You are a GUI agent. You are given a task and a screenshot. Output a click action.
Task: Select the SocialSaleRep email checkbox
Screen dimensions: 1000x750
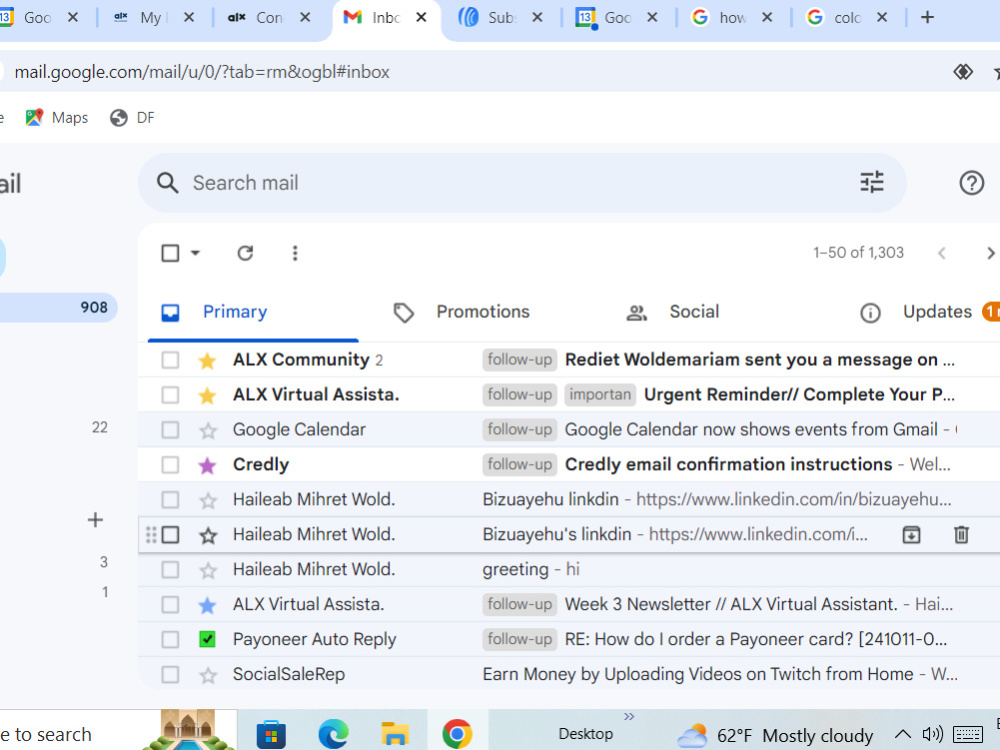(170, 675)
